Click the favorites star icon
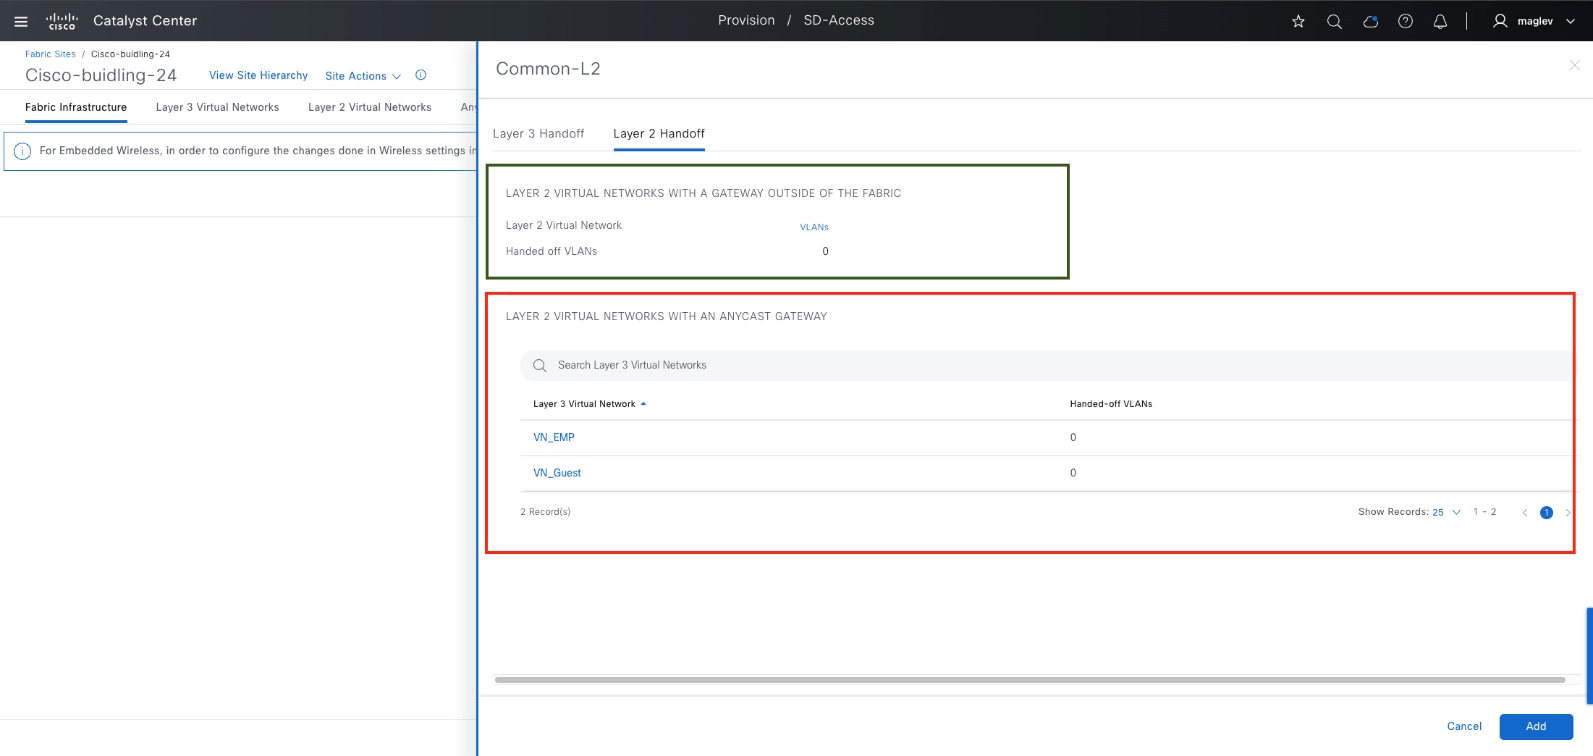This screenshot has width=1593, height=756. point(1298,21)
